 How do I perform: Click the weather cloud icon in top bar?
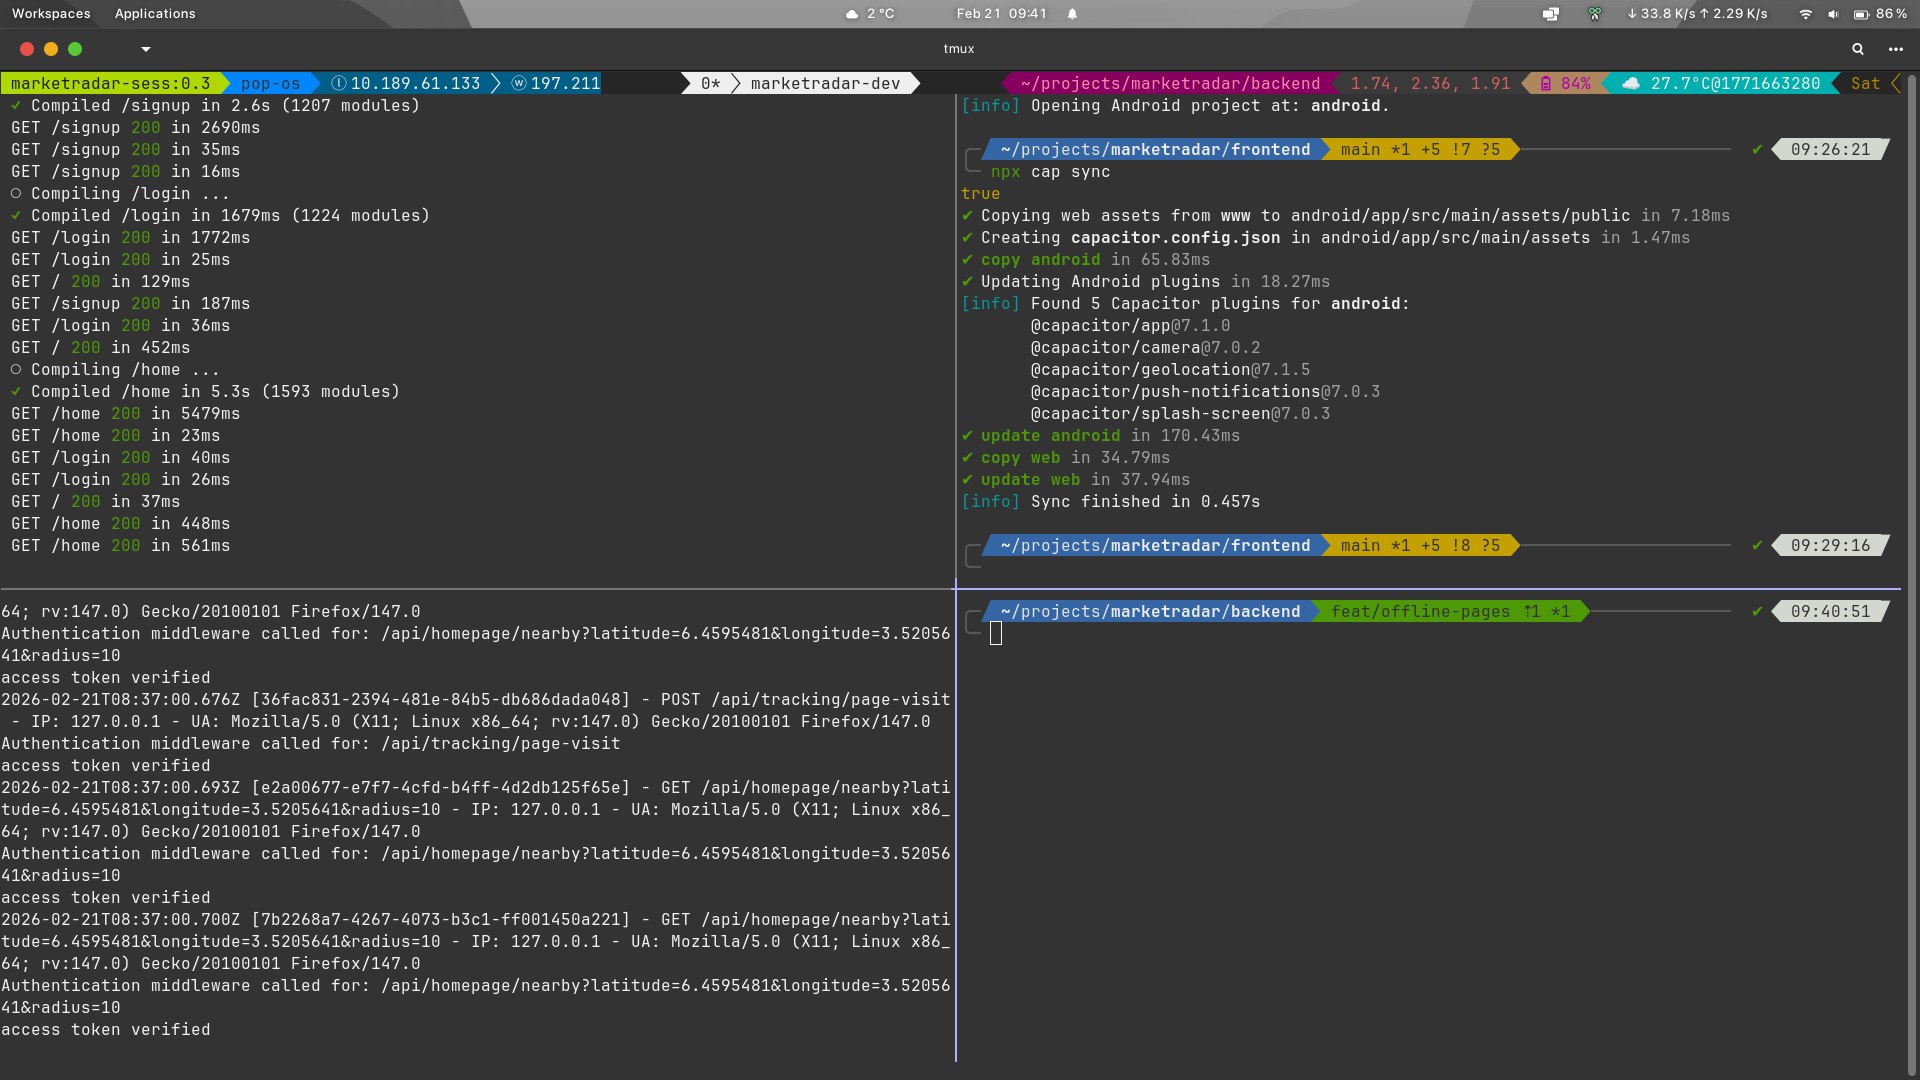click(852, 14)
